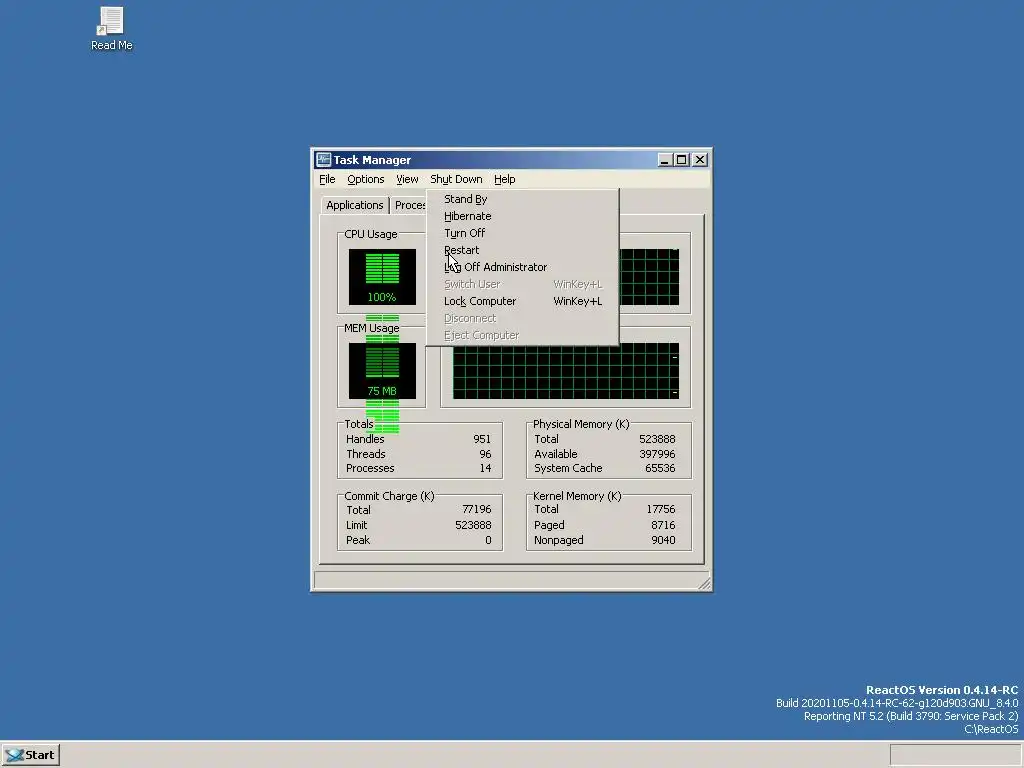1024x768 pixels.
Task: Choose Turn Off menu entry
Action: 522,233
